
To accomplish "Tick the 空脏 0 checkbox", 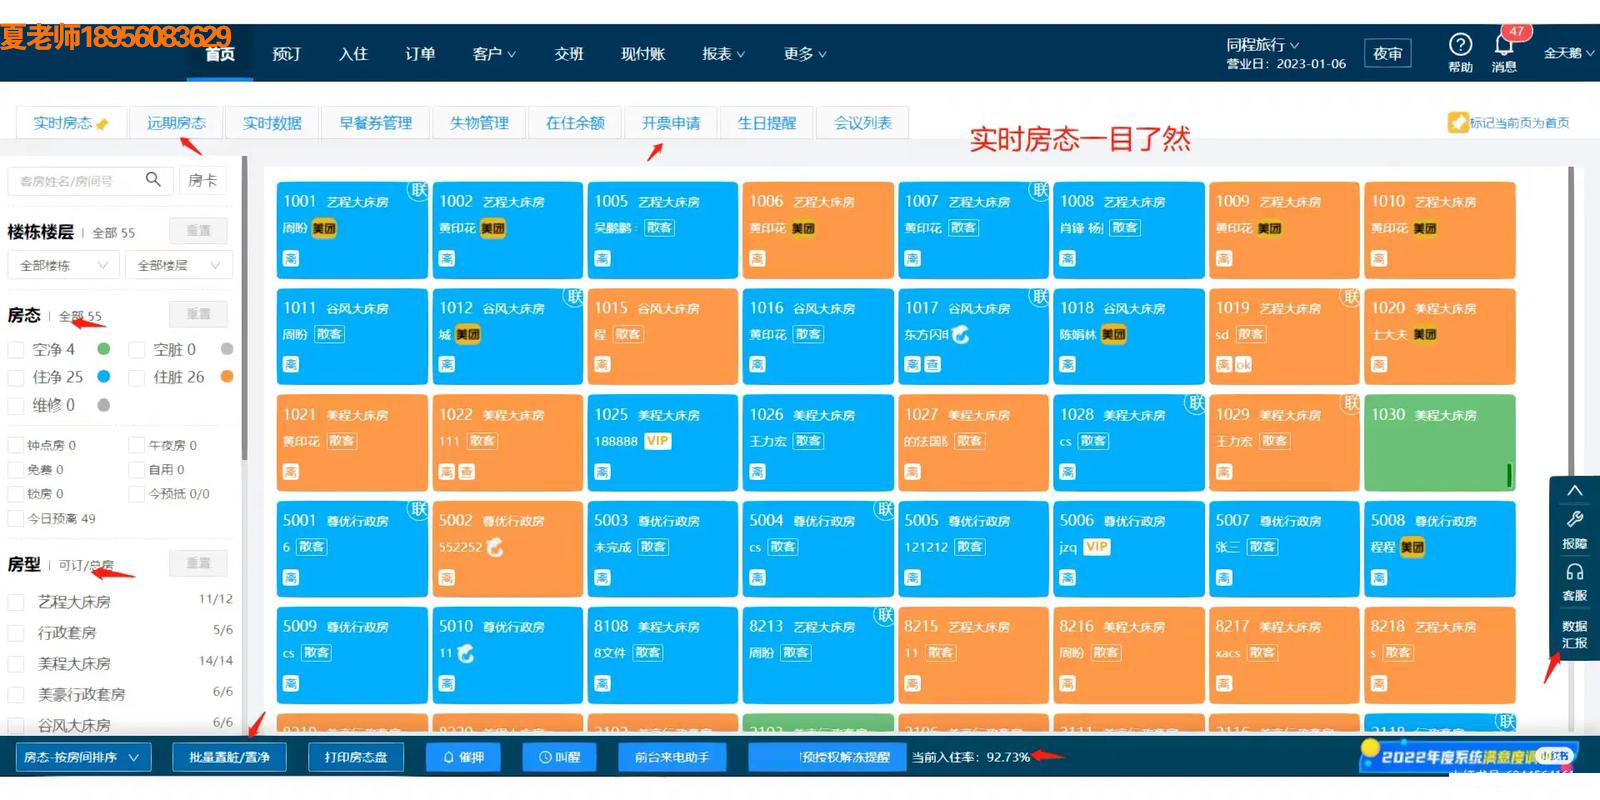I will [x=137, y=350].
